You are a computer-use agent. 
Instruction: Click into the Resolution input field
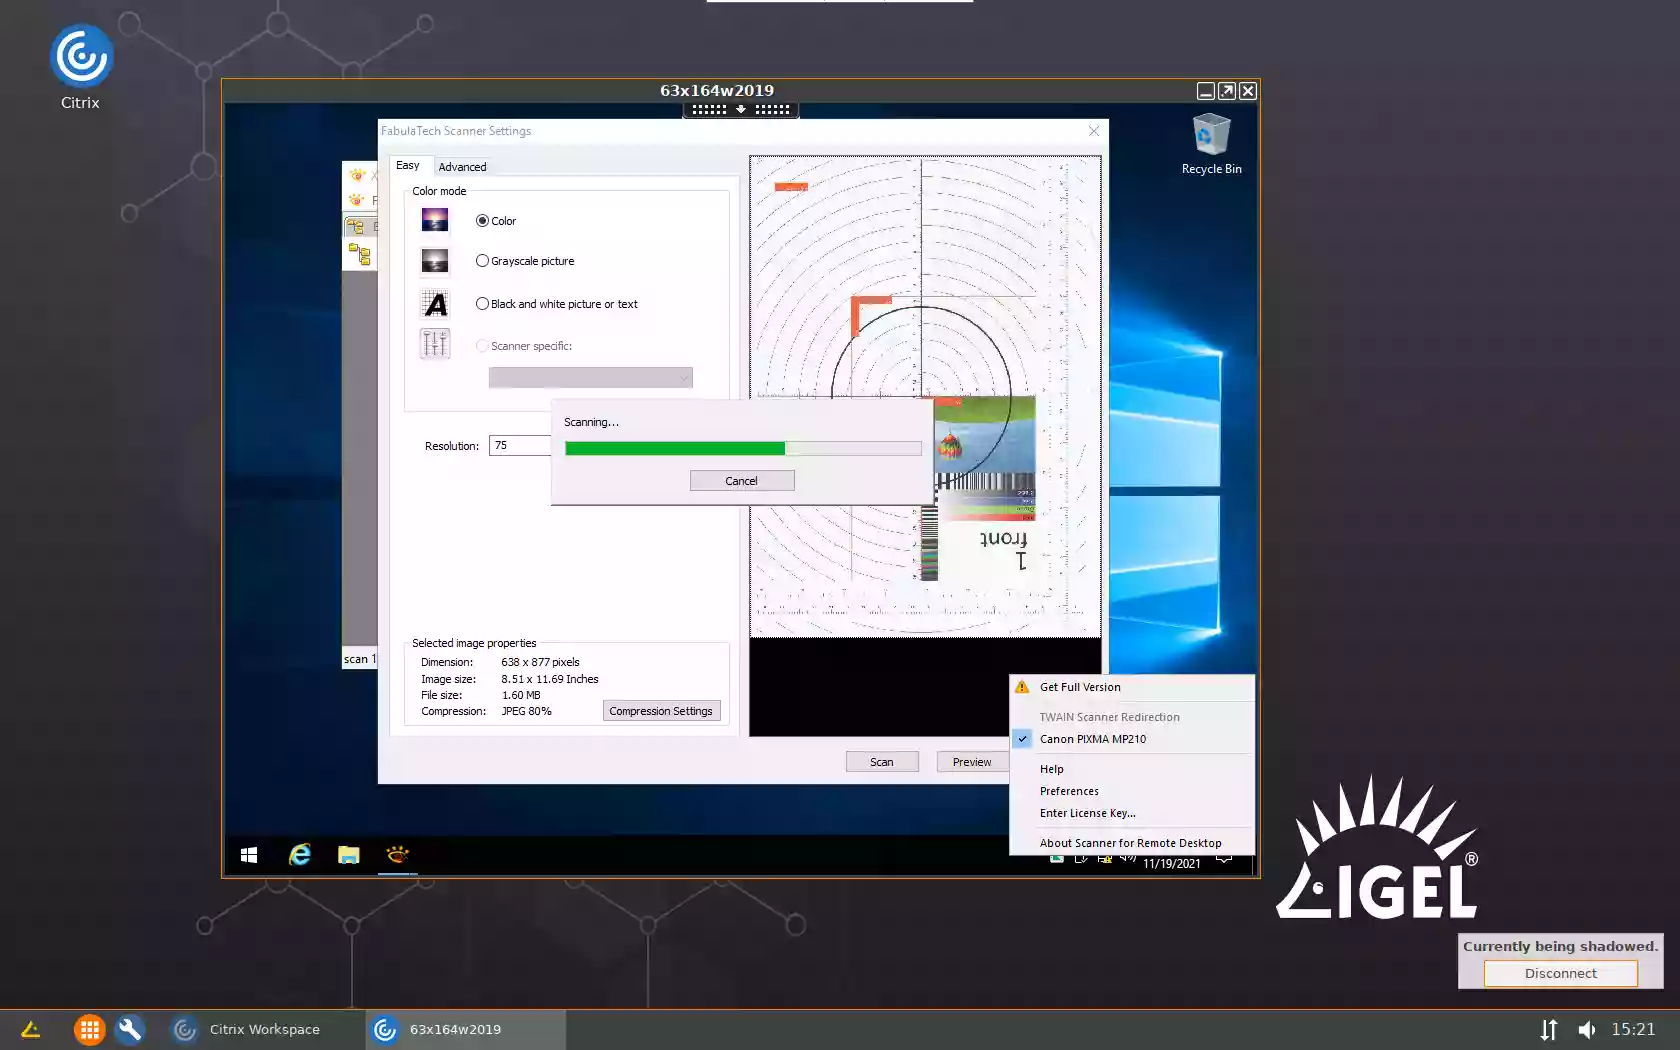pos(520,446)
